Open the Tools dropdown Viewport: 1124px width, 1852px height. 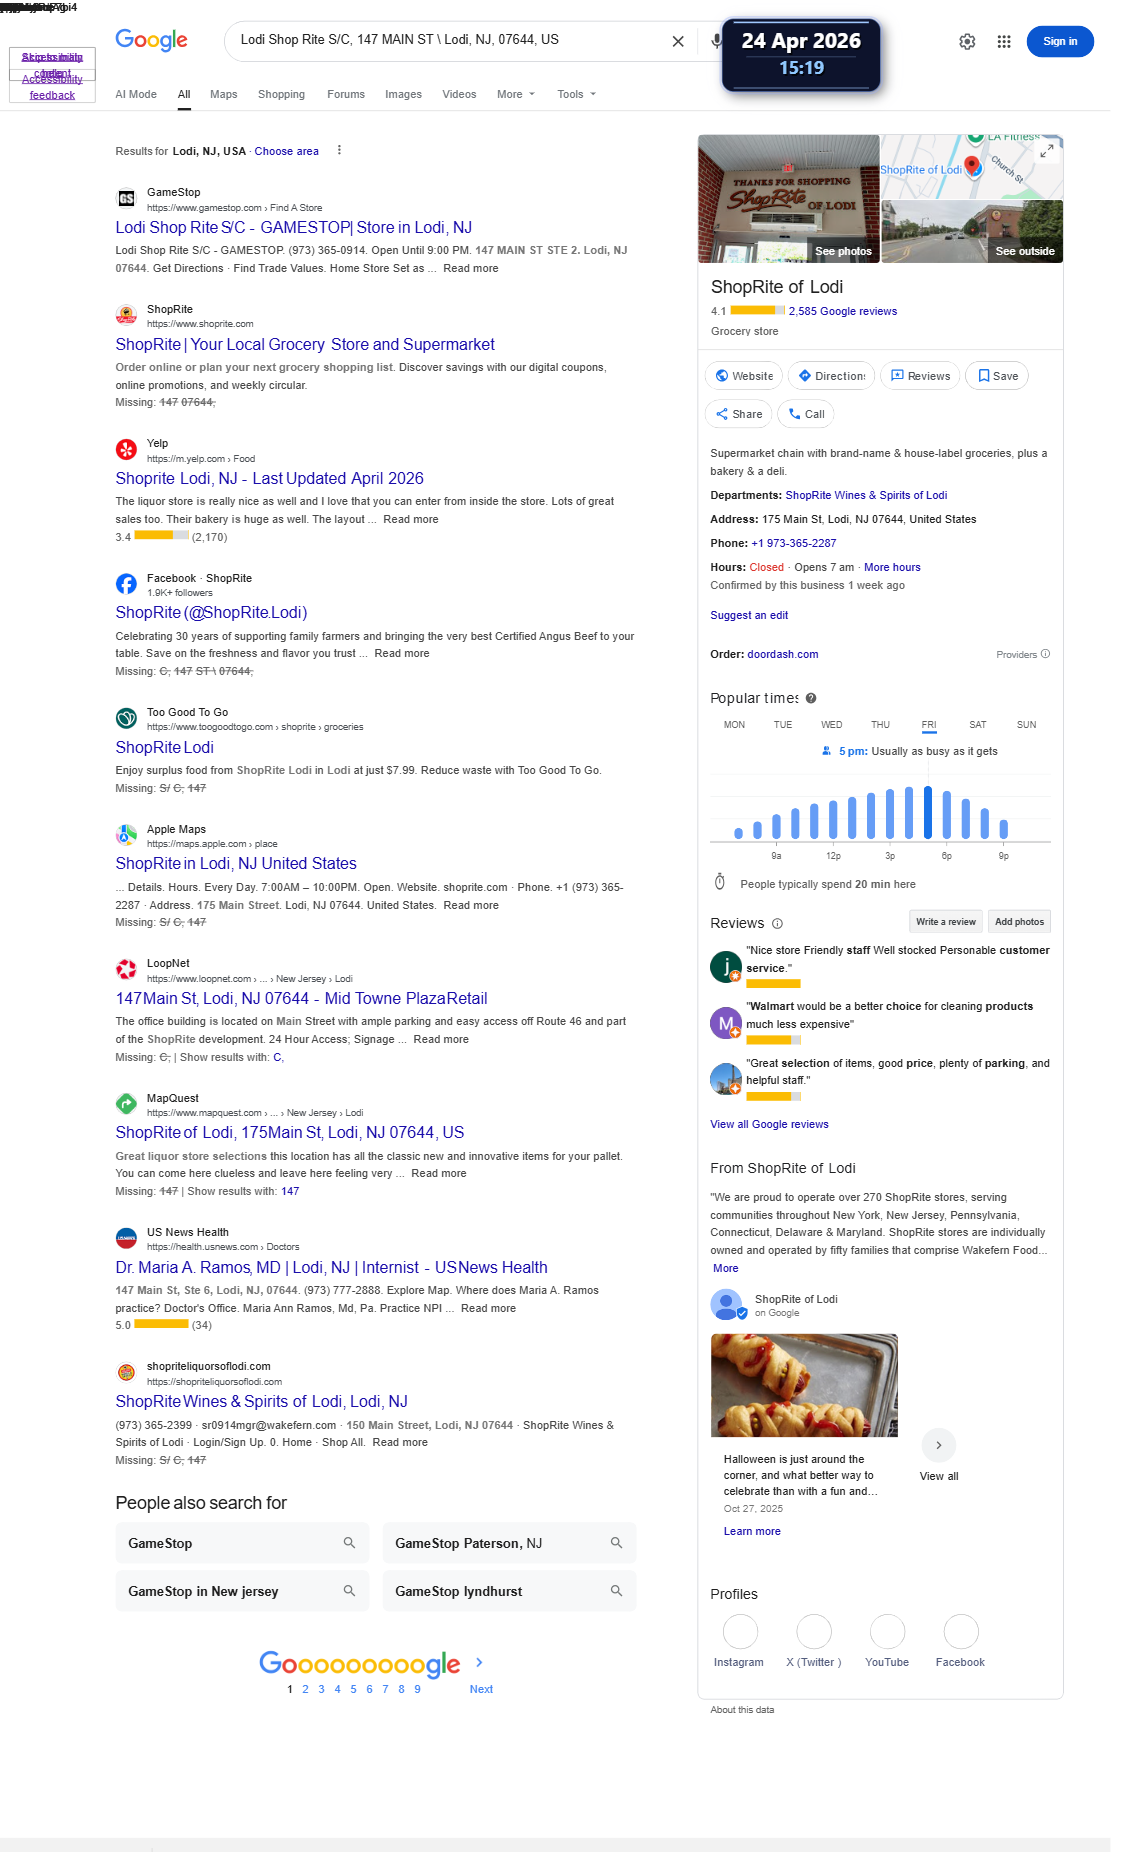coord(577,94)
